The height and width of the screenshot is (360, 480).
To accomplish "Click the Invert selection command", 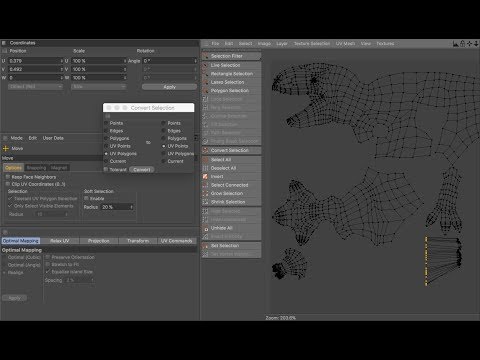I will [231, 176].
